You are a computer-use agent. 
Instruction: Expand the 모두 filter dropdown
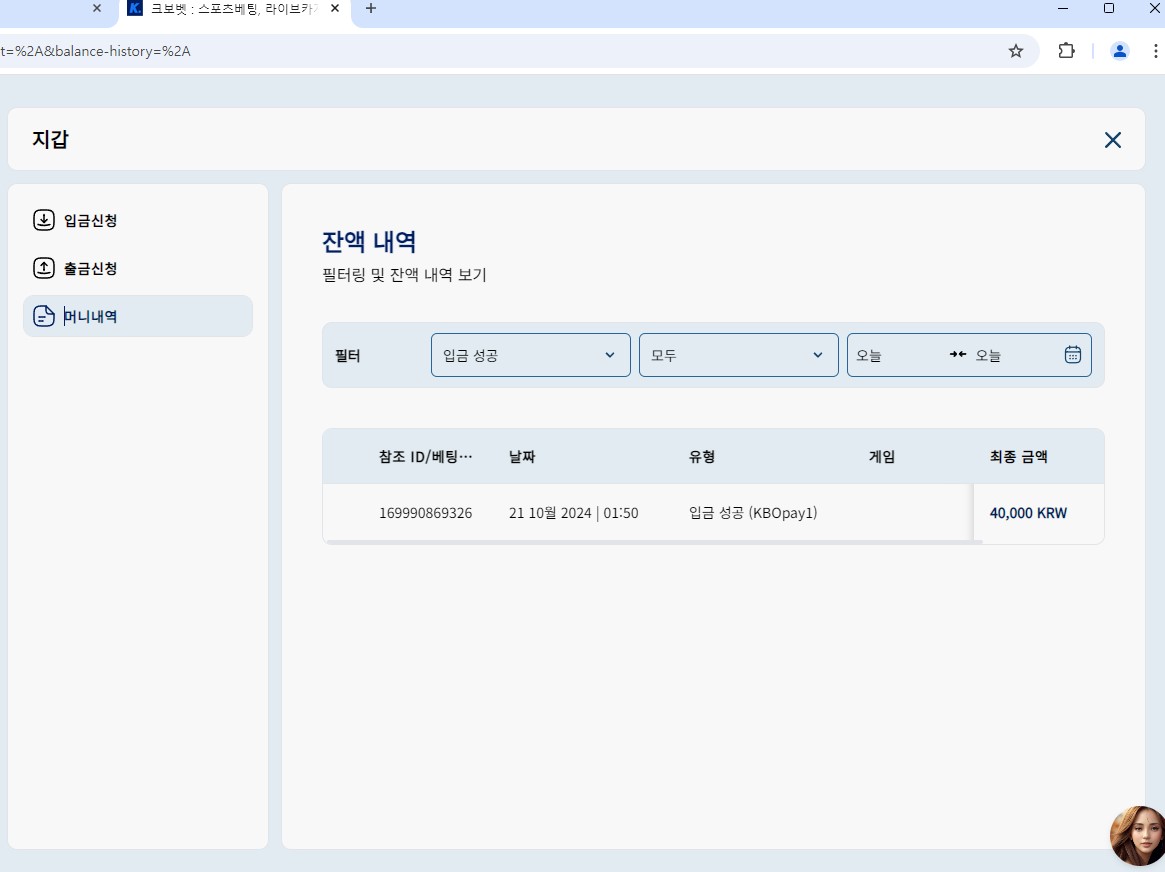tap(739, 355)
